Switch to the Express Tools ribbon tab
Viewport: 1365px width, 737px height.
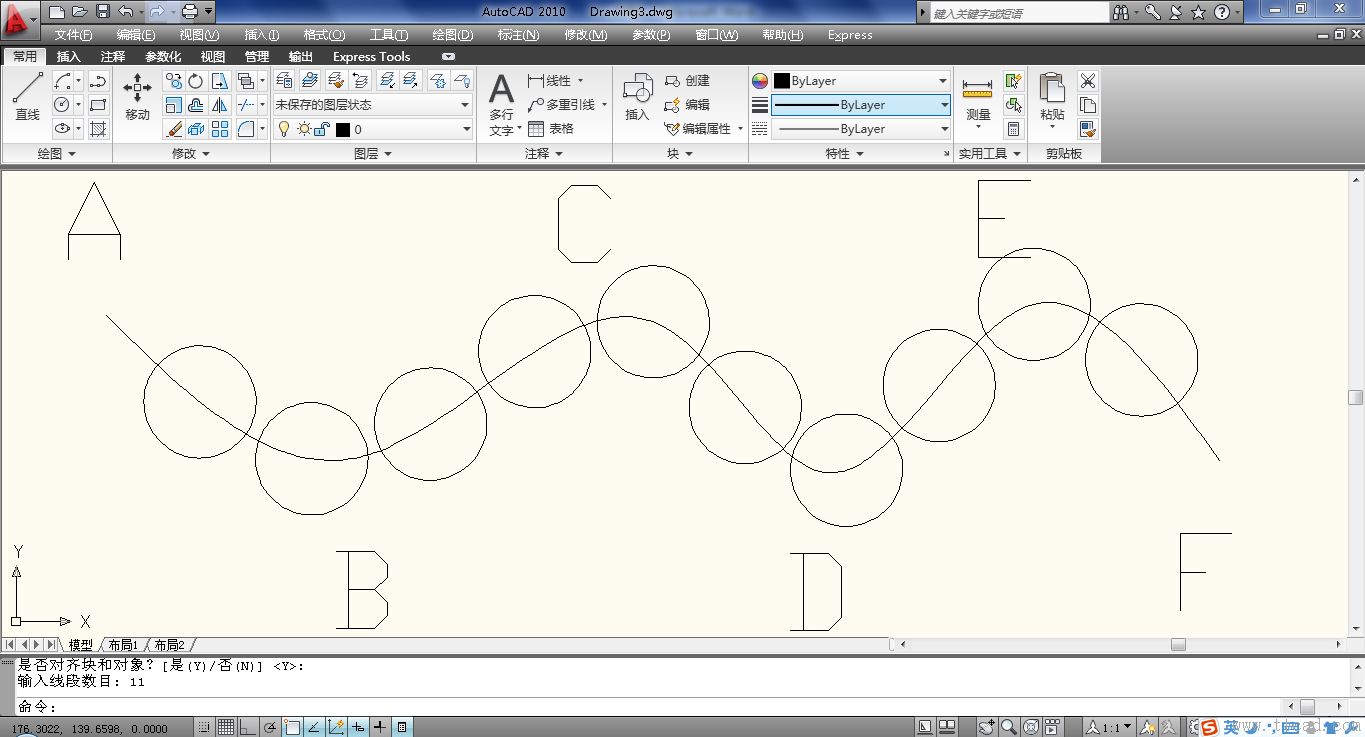[371, 57]
